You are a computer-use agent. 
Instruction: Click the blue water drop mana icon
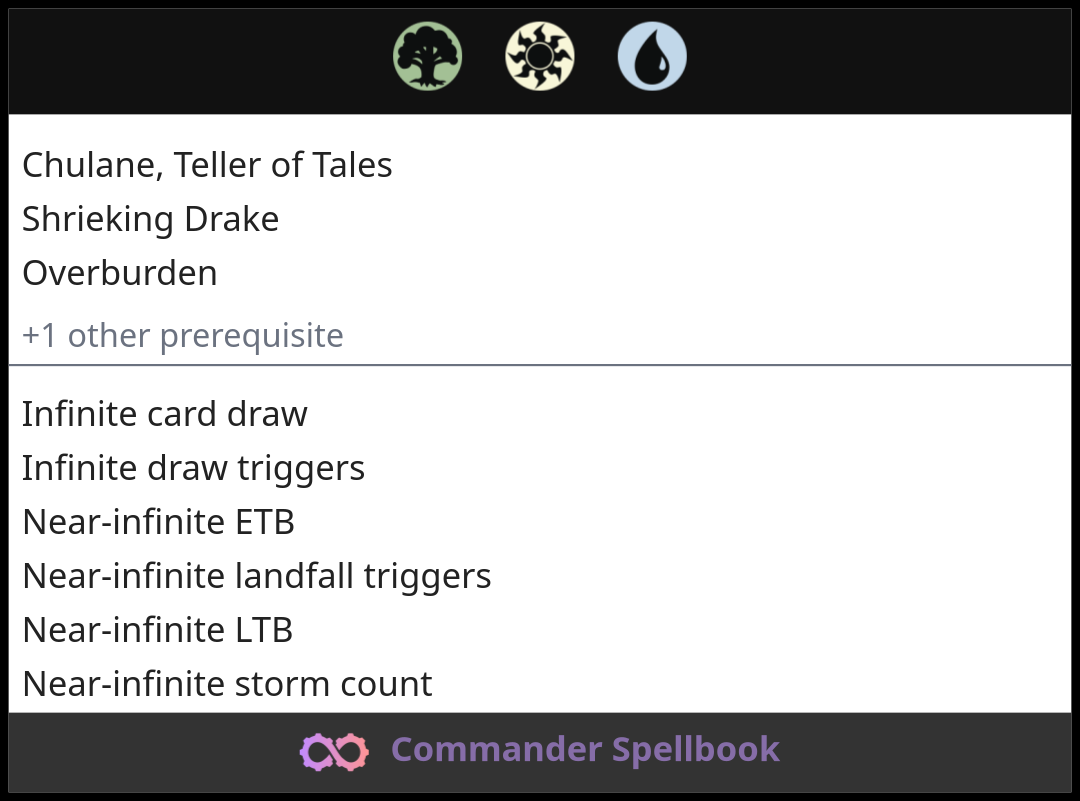pos(652,57)
